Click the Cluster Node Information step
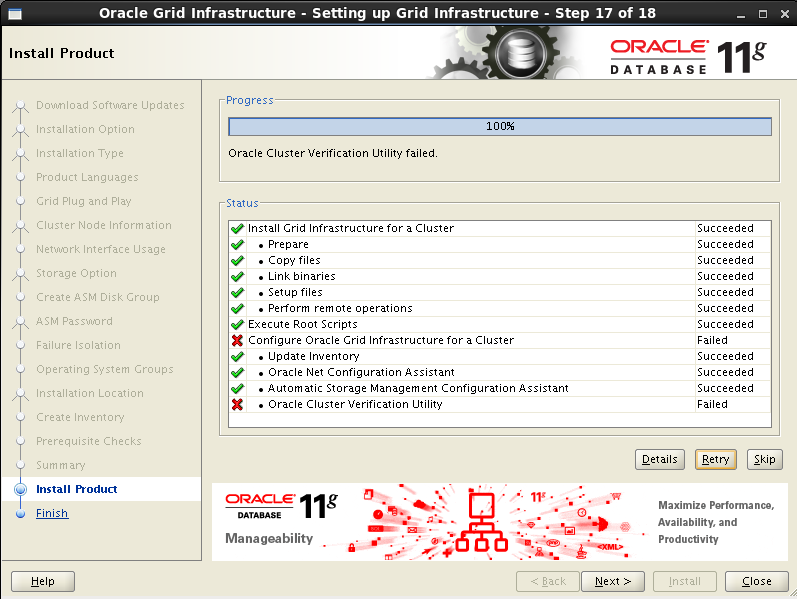The image size is (797, 599). point(104,225)
